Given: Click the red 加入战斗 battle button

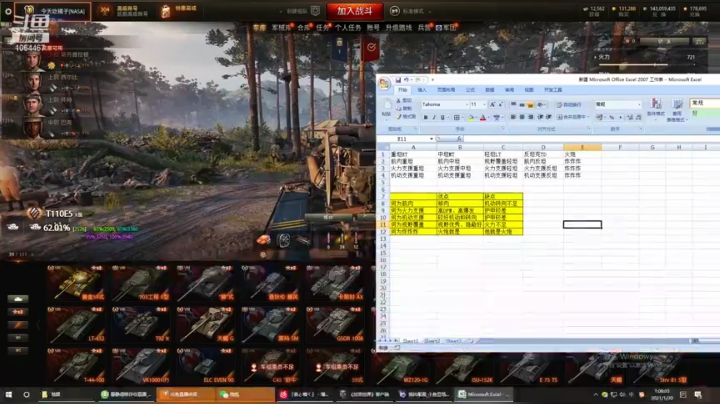Looking at the screenshot, I should pos(354,11).
